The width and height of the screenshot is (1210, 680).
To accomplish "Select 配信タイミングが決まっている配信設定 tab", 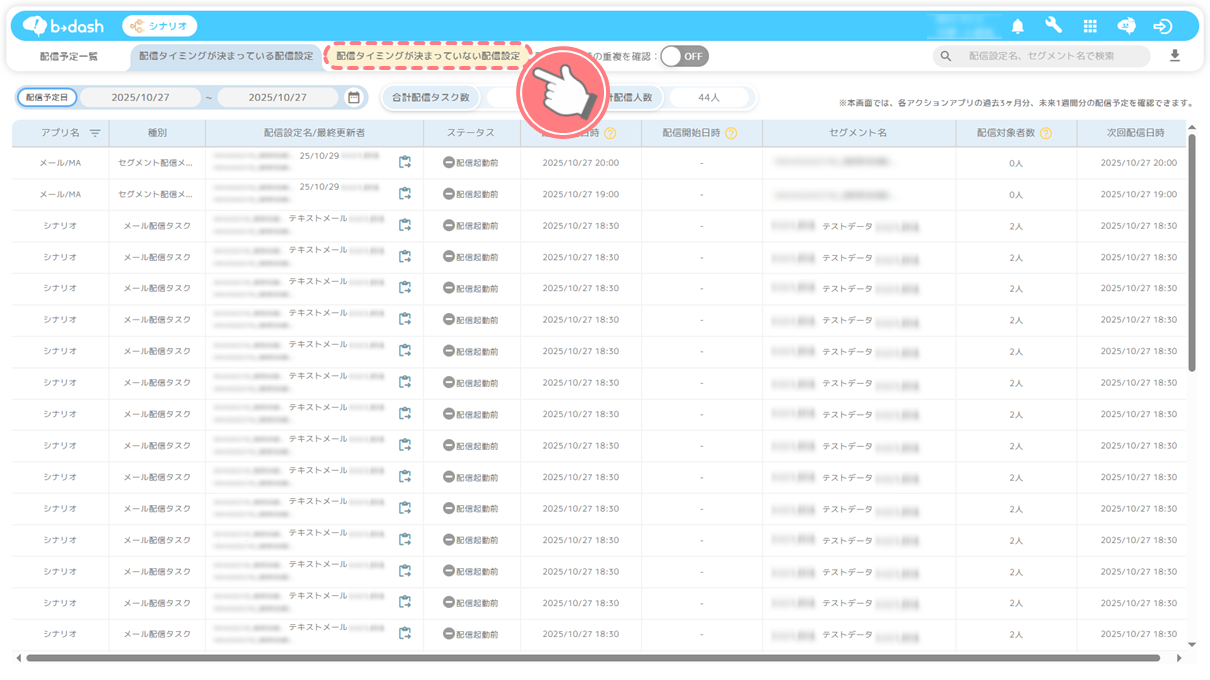I will point(226,56).
